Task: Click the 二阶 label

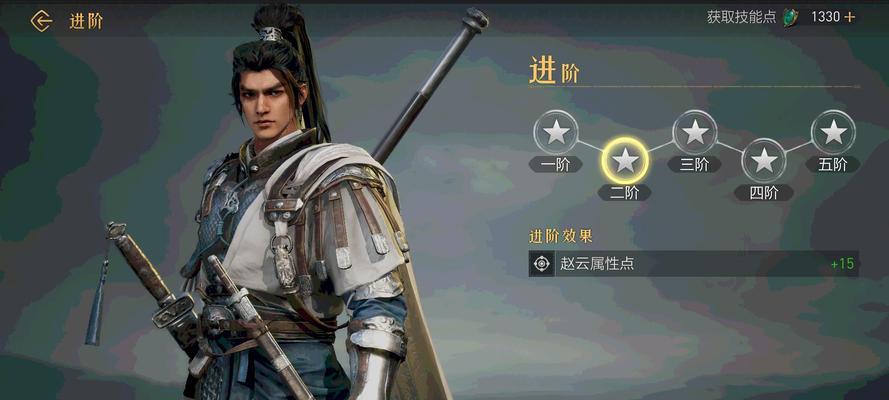Action: pos(625,193)
